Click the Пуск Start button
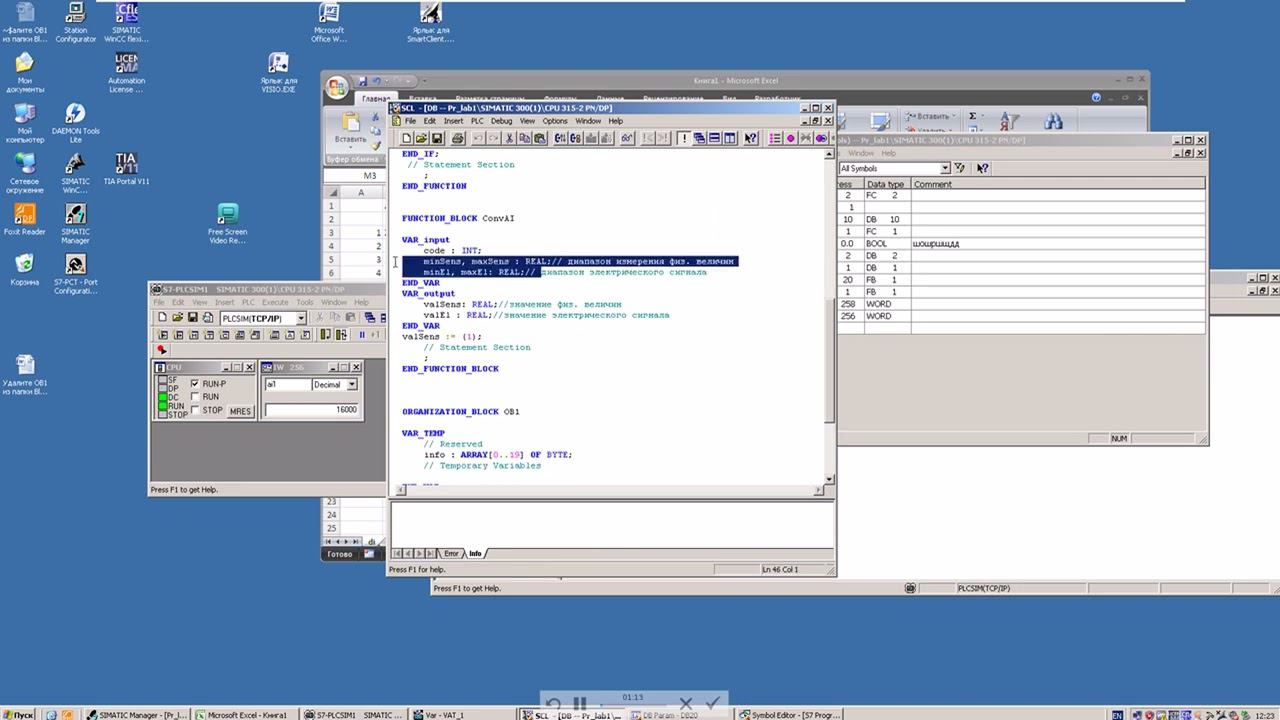 (x=18, y=715)
